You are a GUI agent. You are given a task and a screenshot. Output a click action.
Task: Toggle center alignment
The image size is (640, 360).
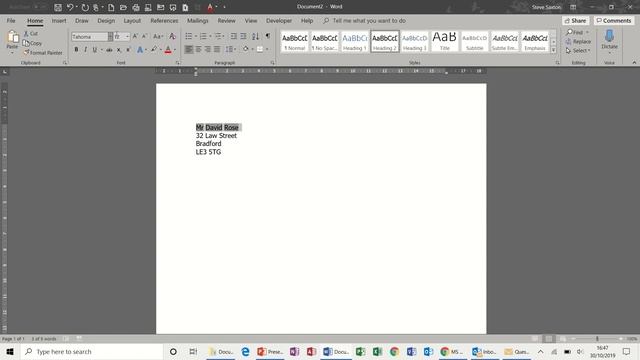(x=198, y=49)
